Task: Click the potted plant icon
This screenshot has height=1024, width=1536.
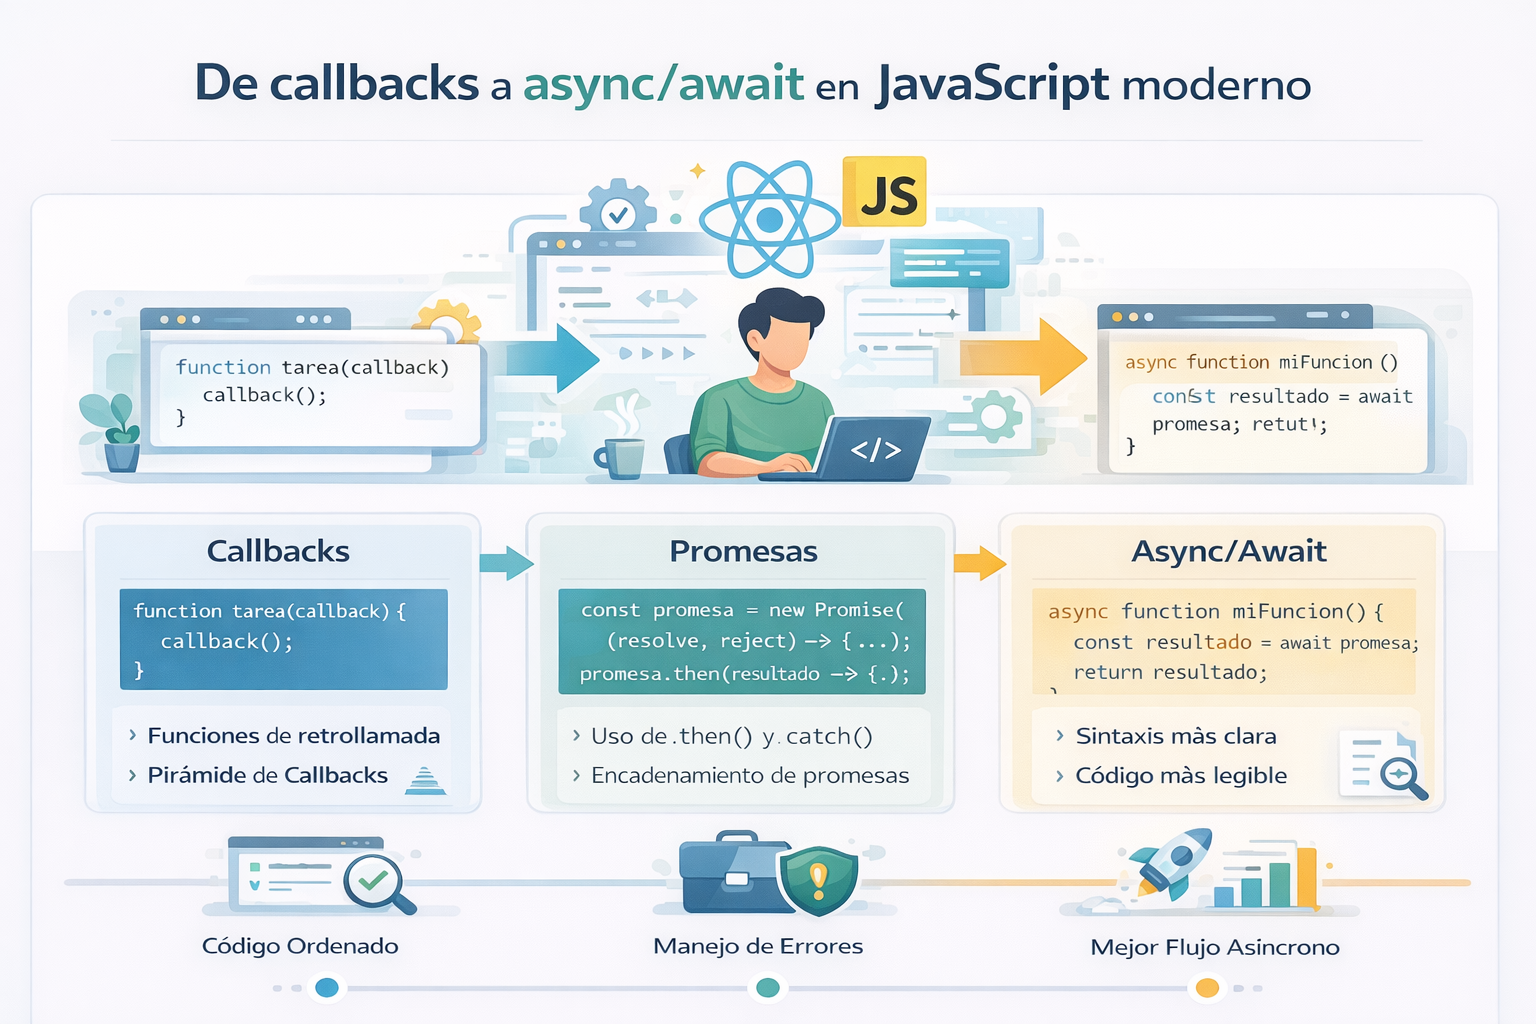Action: coord(112,432)
